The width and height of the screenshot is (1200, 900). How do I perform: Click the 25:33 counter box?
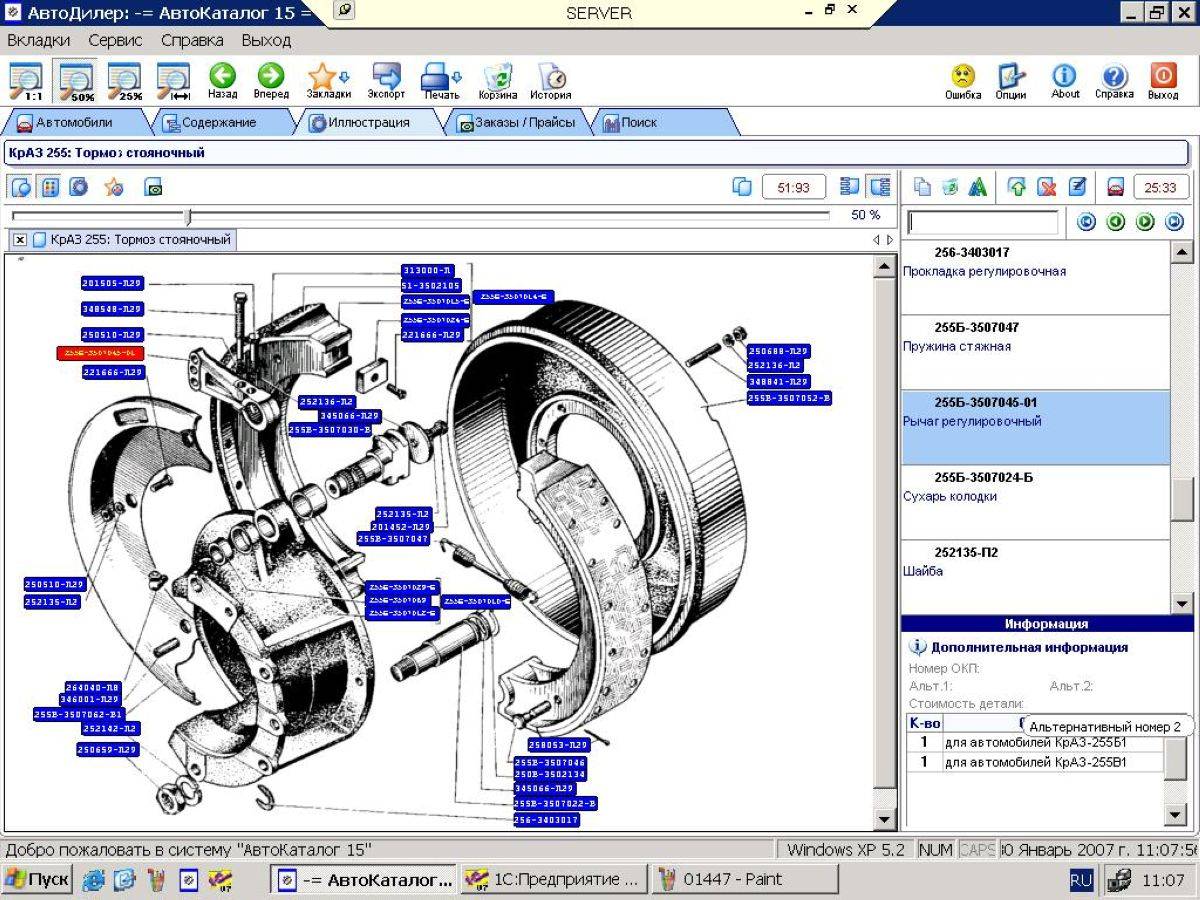point(1160,187)
